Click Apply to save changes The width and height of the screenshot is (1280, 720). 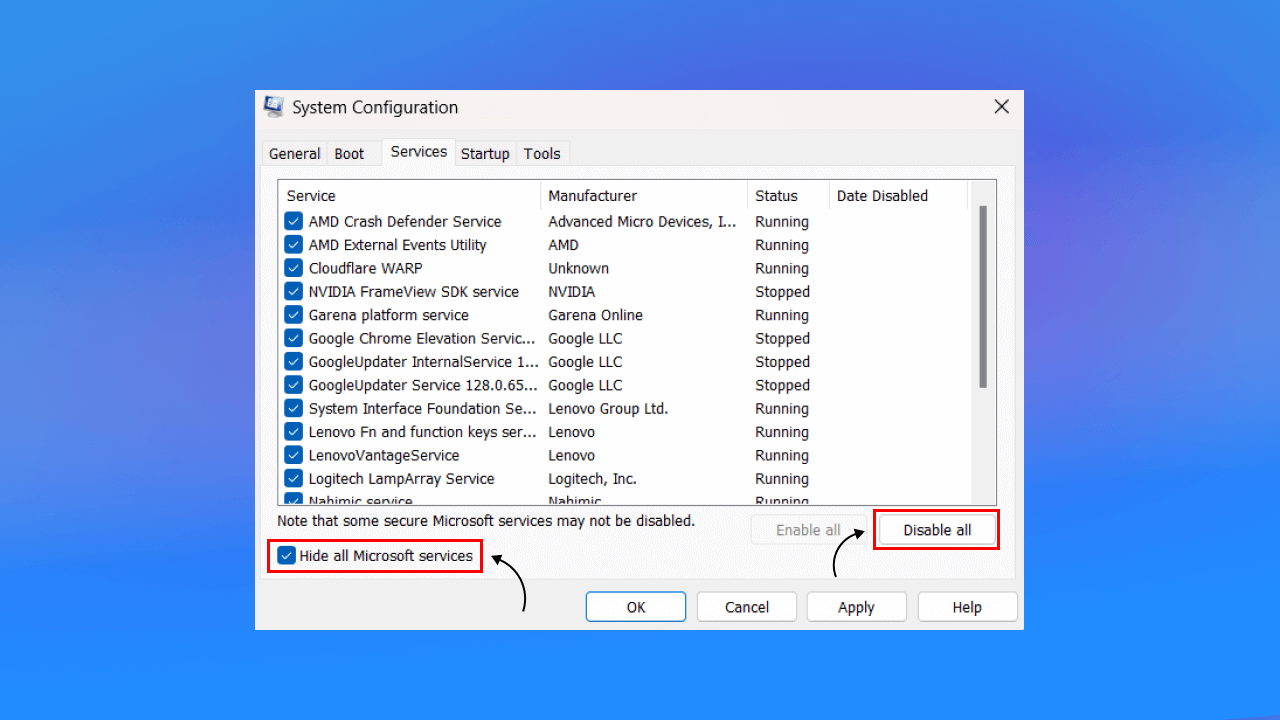coord(856,607)
